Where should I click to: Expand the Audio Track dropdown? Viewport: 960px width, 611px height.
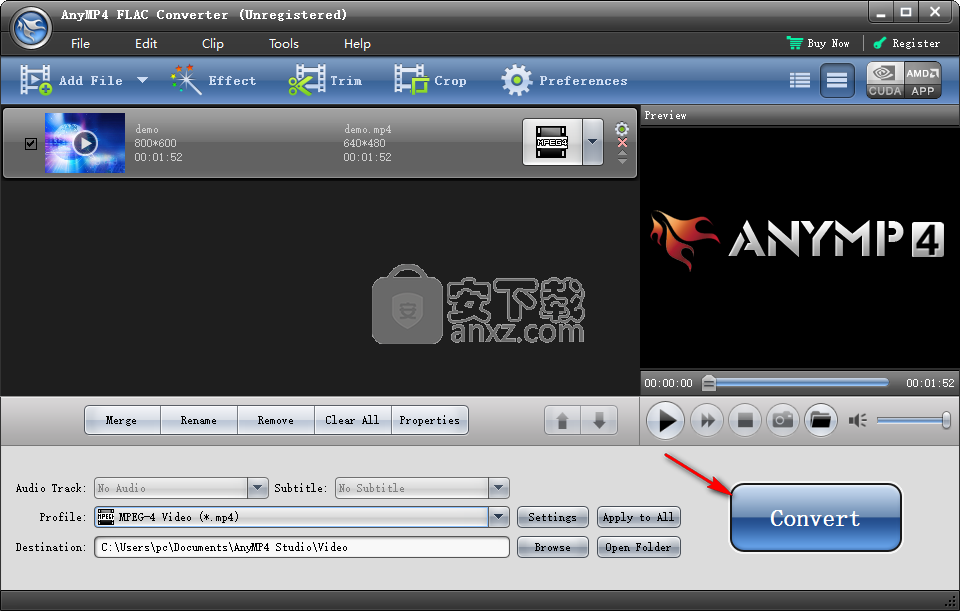258,488
